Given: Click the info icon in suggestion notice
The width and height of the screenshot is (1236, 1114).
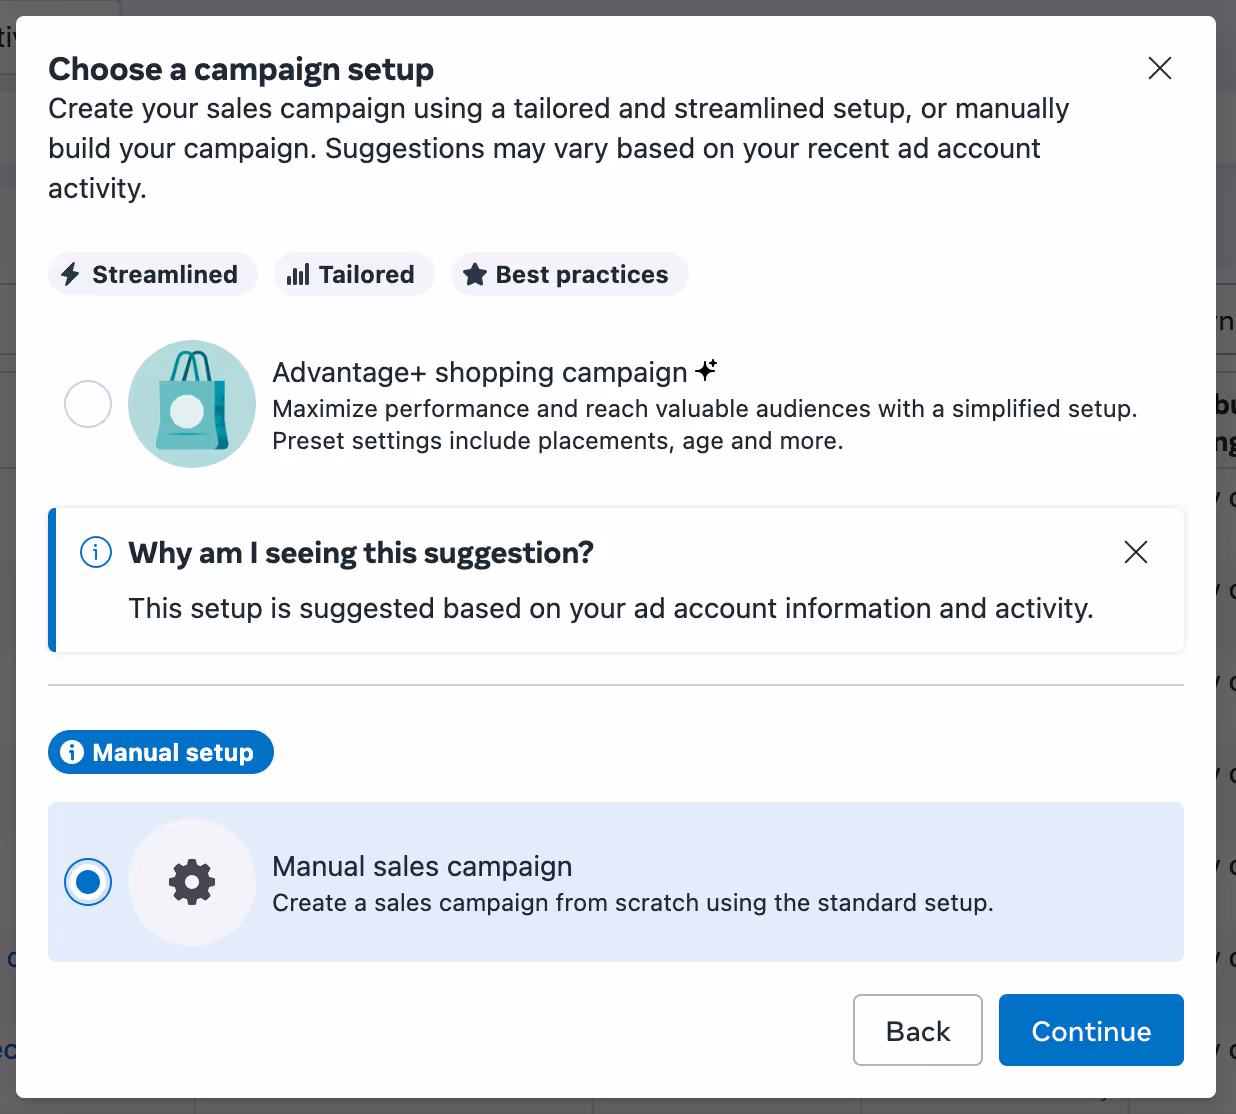Looking at the screenshot, I should (x=96, y=552).
